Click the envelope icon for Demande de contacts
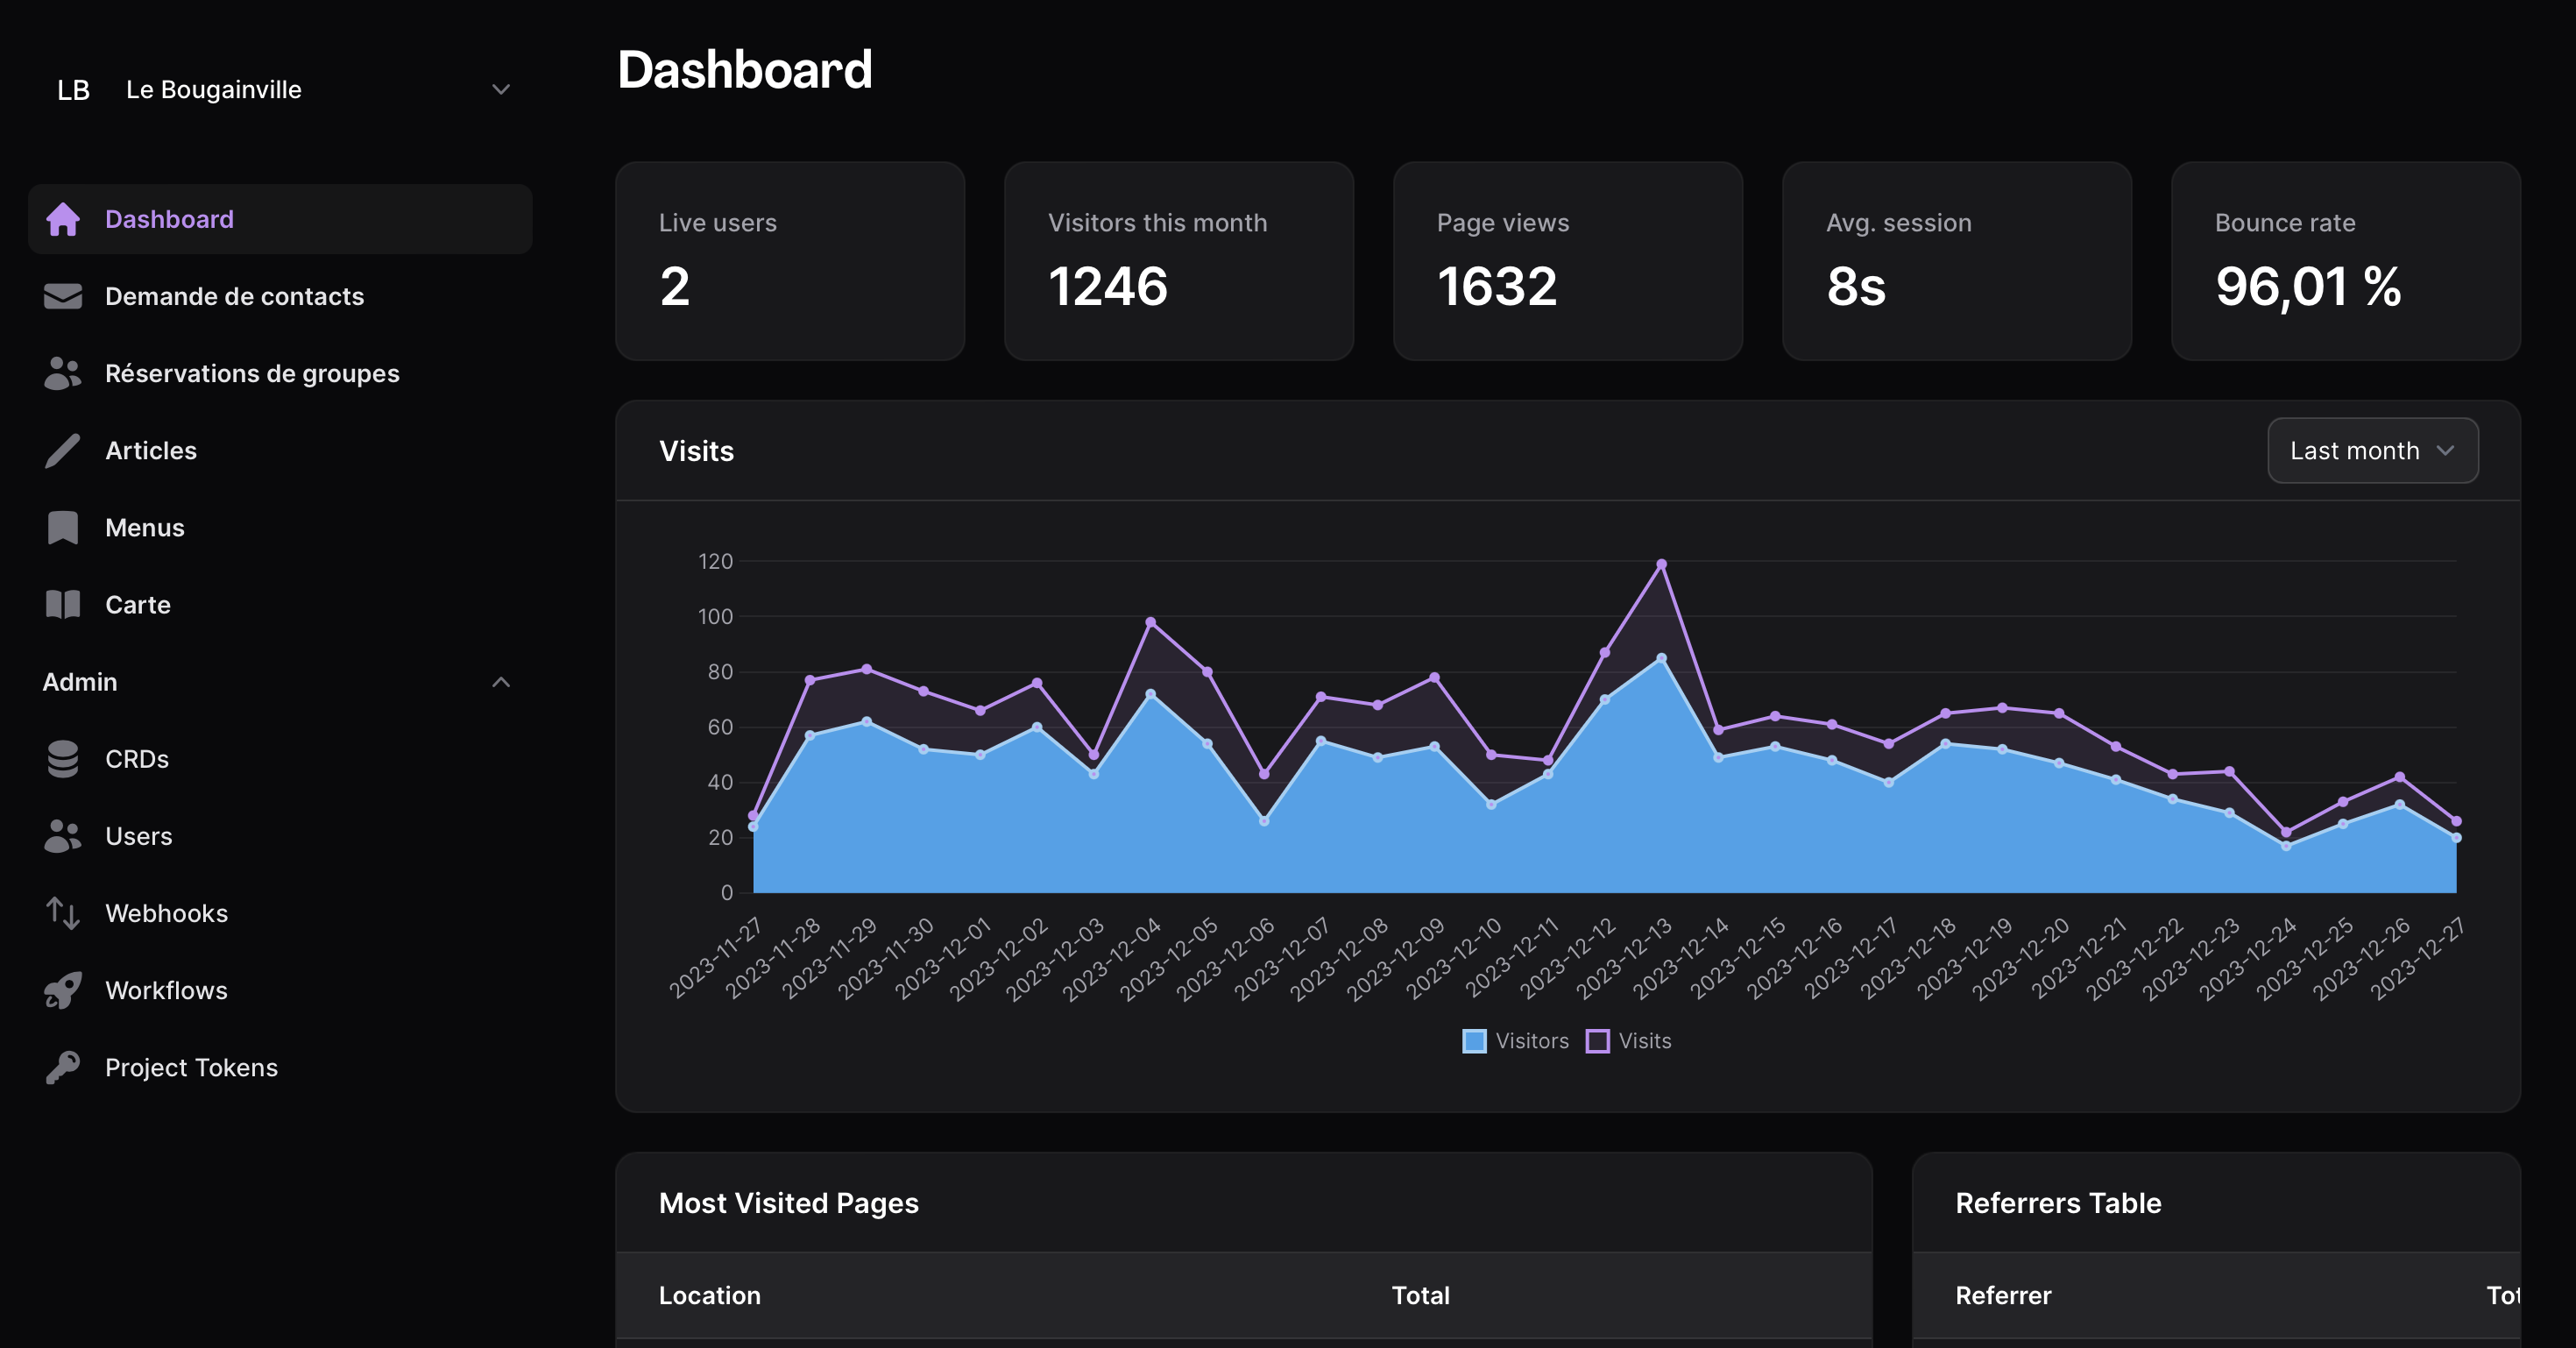This screenshot has width=2576, height=1348. (x=62, y=296)
